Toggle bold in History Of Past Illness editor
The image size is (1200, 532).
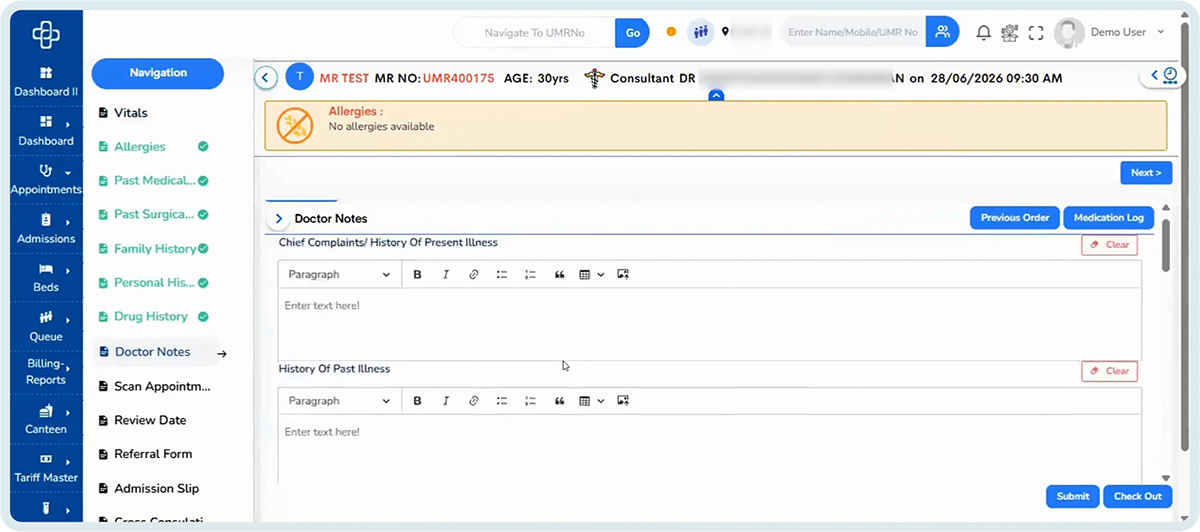click(x=417, y=401)
